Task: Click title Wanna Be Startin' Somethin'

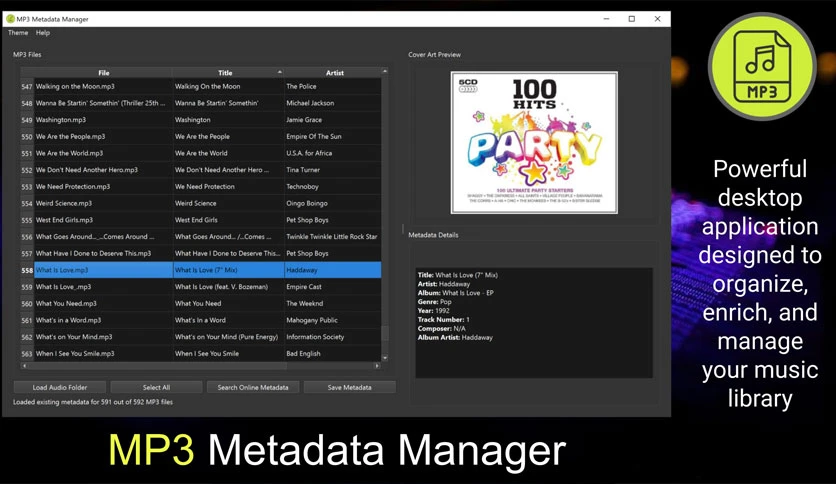Action: 216,103
